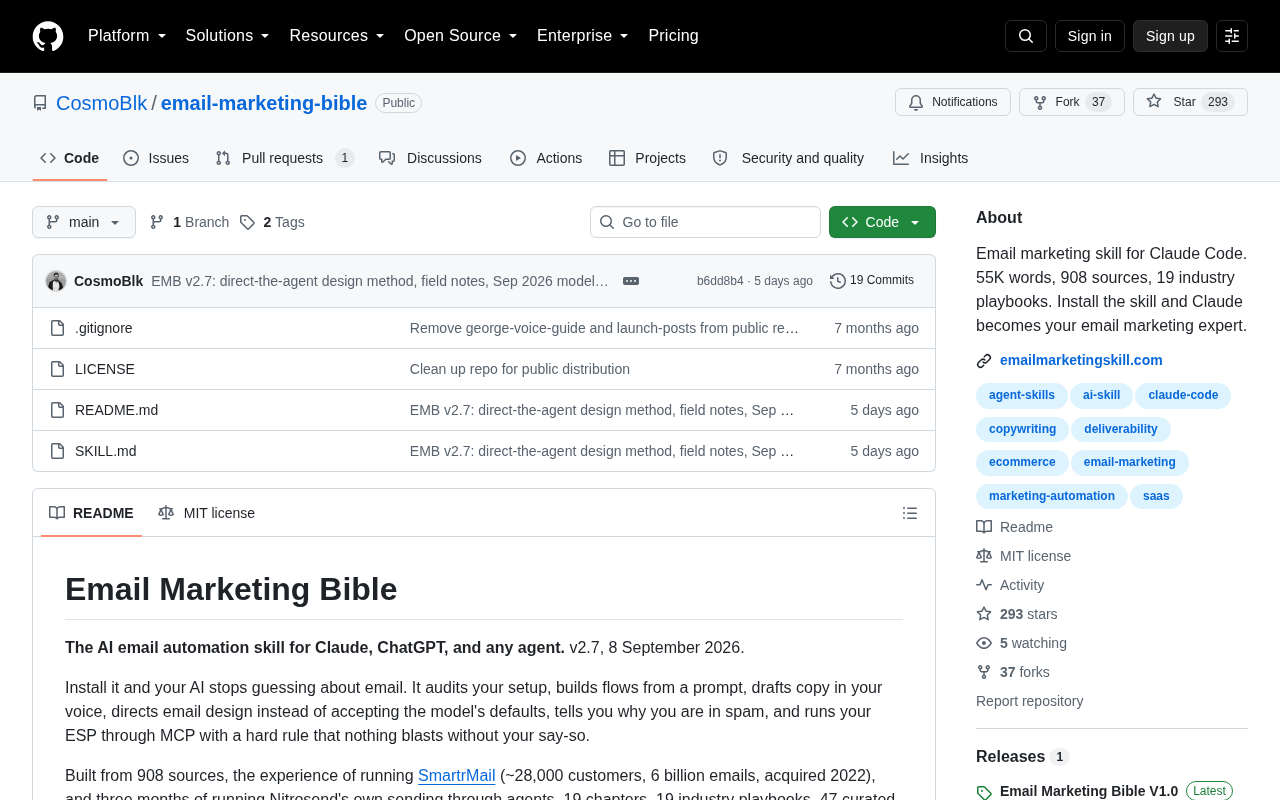1280x800 pixels.
Task: Open the search magnifier button
Action: tap(1026, 36)
